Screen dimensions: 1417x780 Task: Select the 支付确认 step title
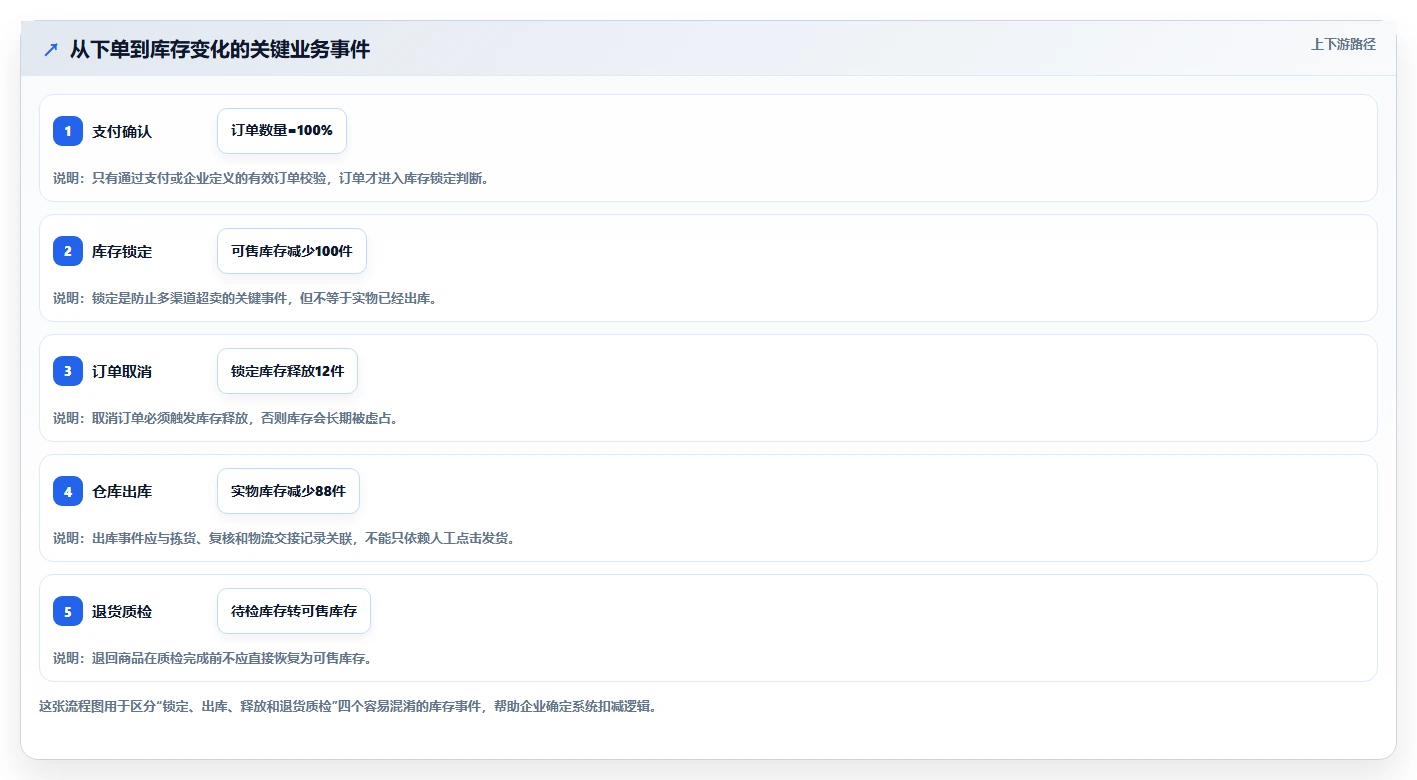pos(122,131)
